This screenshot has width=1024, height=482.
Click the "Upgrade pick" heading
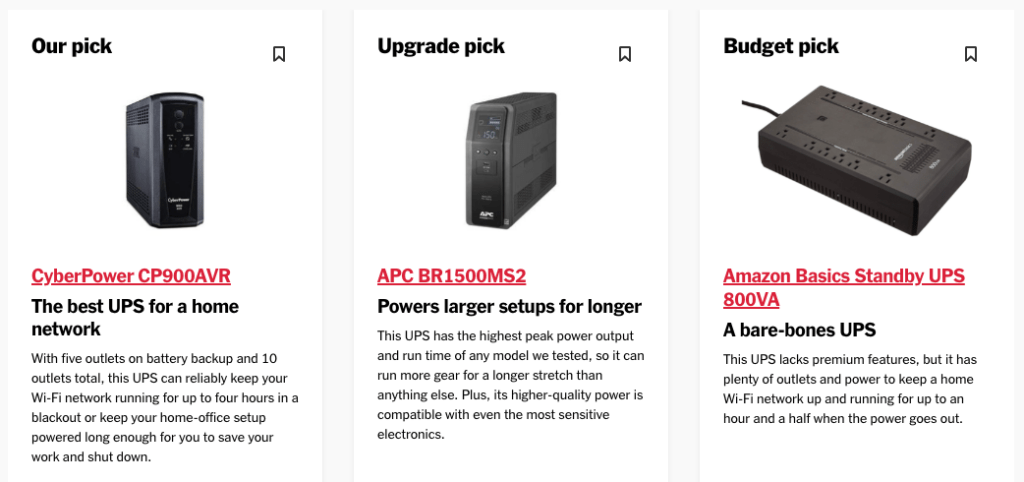[441, 46]
